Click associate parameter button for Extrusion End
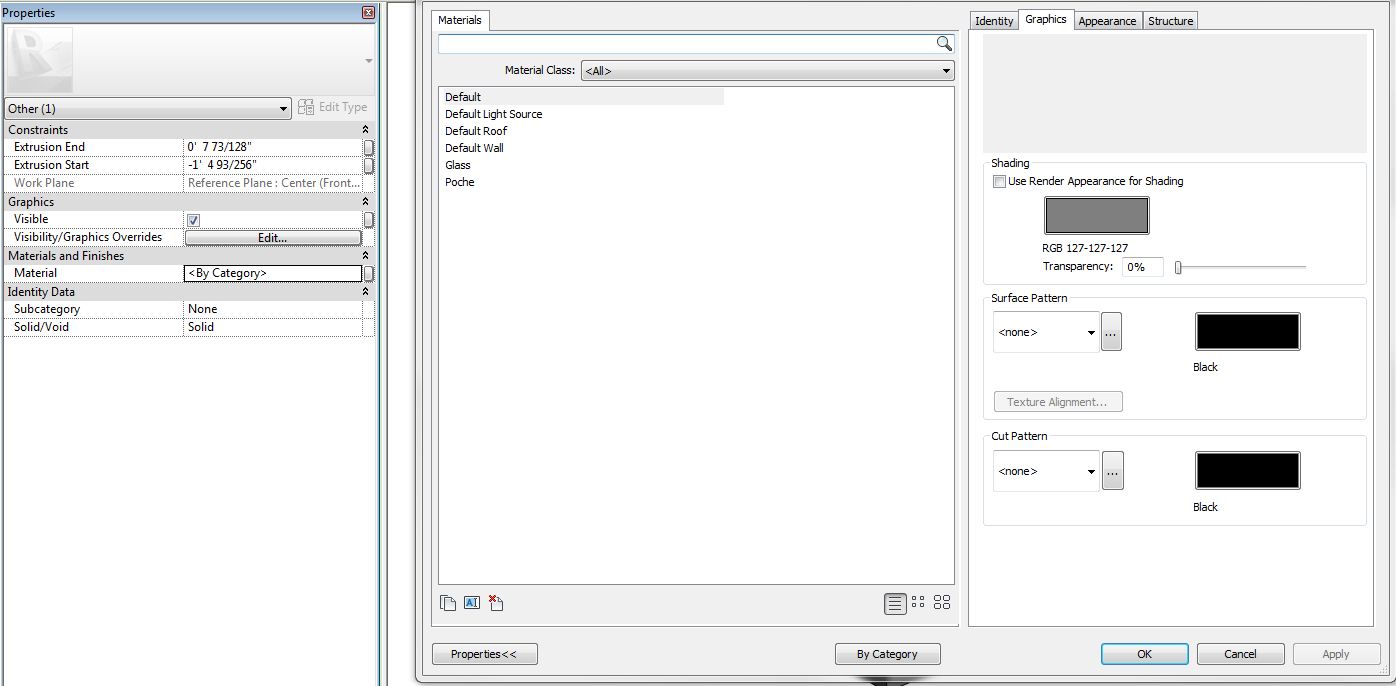The image size is (1396, 686). pos(369,147)
